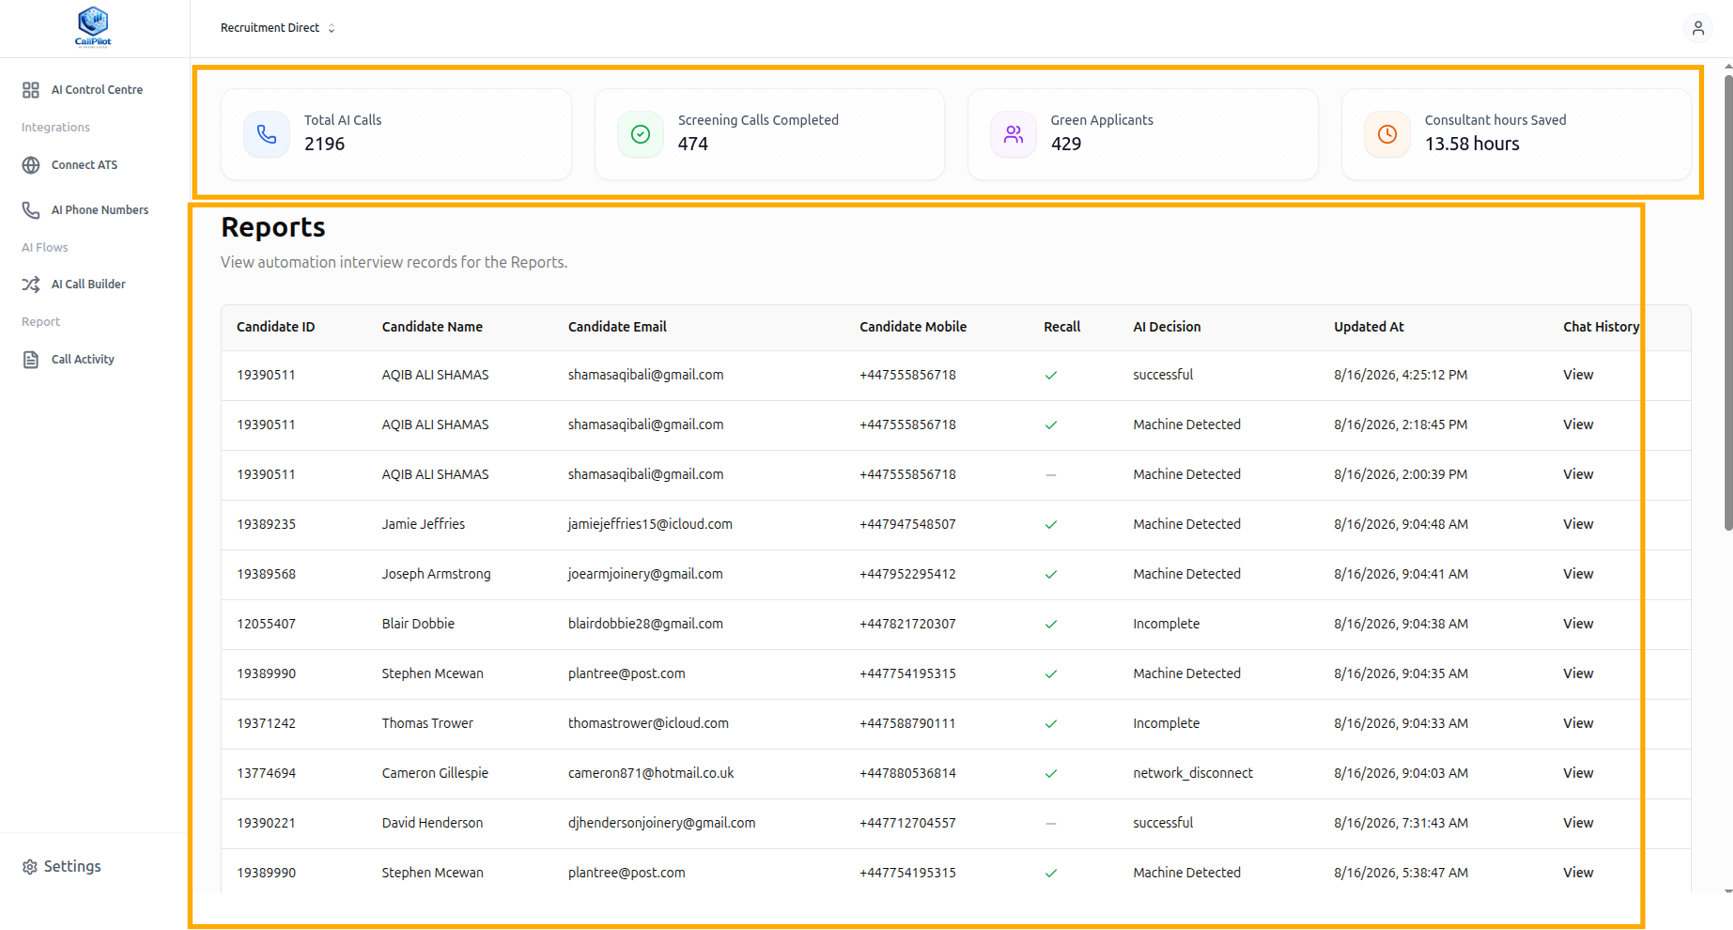Click Blair Dobbie candidate name
Viewport: 1733px width, 930px height.
(417, 624)
